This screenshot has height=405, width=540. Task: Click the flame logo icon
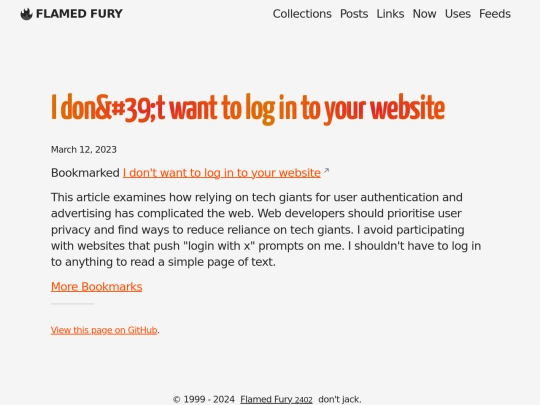click(26, 14)
